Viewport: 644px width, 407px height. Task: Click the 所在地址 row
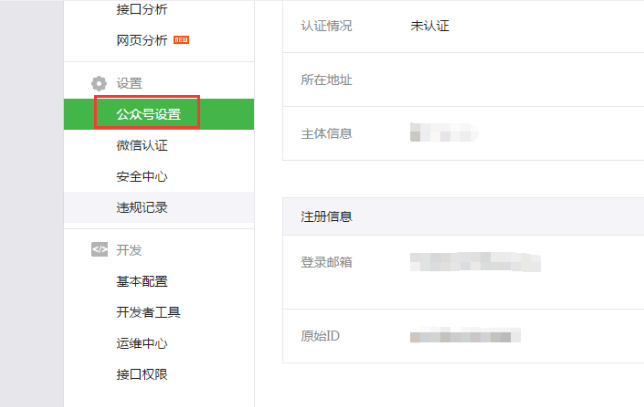[x=463, y=80]
